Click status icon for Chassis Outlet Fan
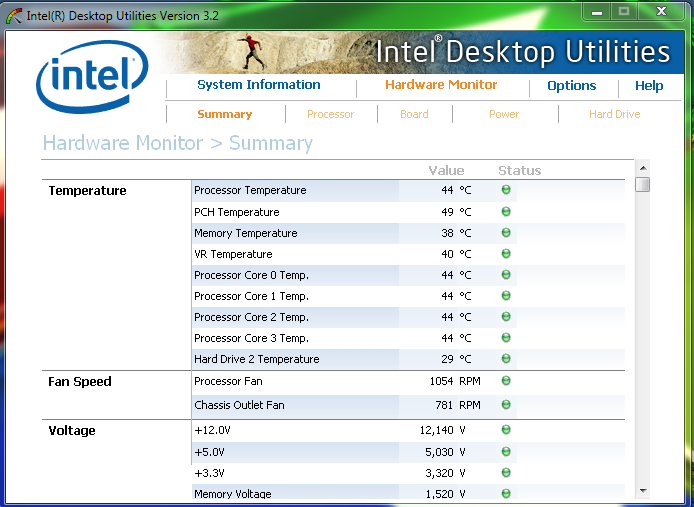The height and width of the screenshot is (507, 694). [506, 405]
